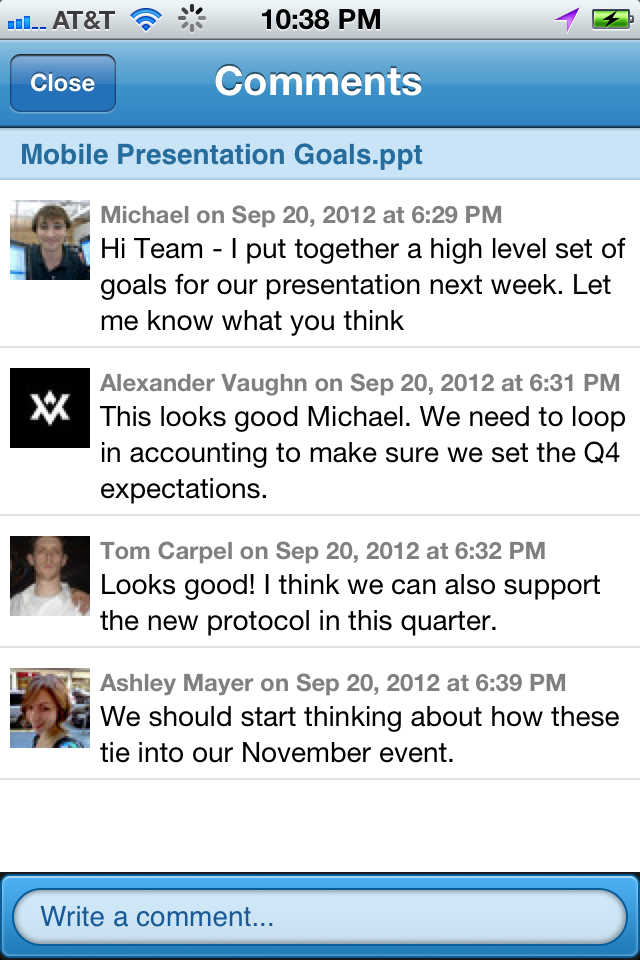Tap Alexander Vaughn's logo avatar
Screen dimensions: 640x960
click(50, 408)
